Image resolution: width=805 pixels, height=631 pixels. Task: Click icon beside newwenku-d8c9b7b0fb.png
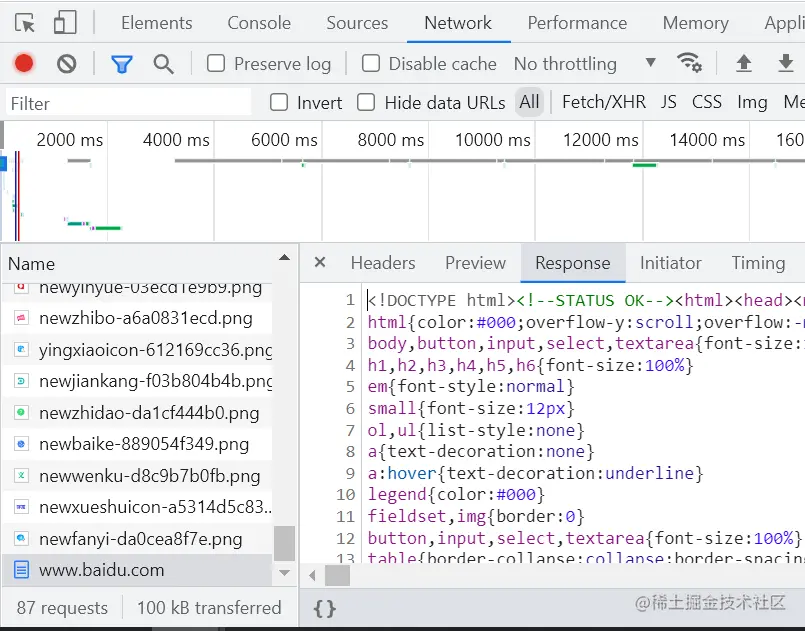tap(21, 475)
